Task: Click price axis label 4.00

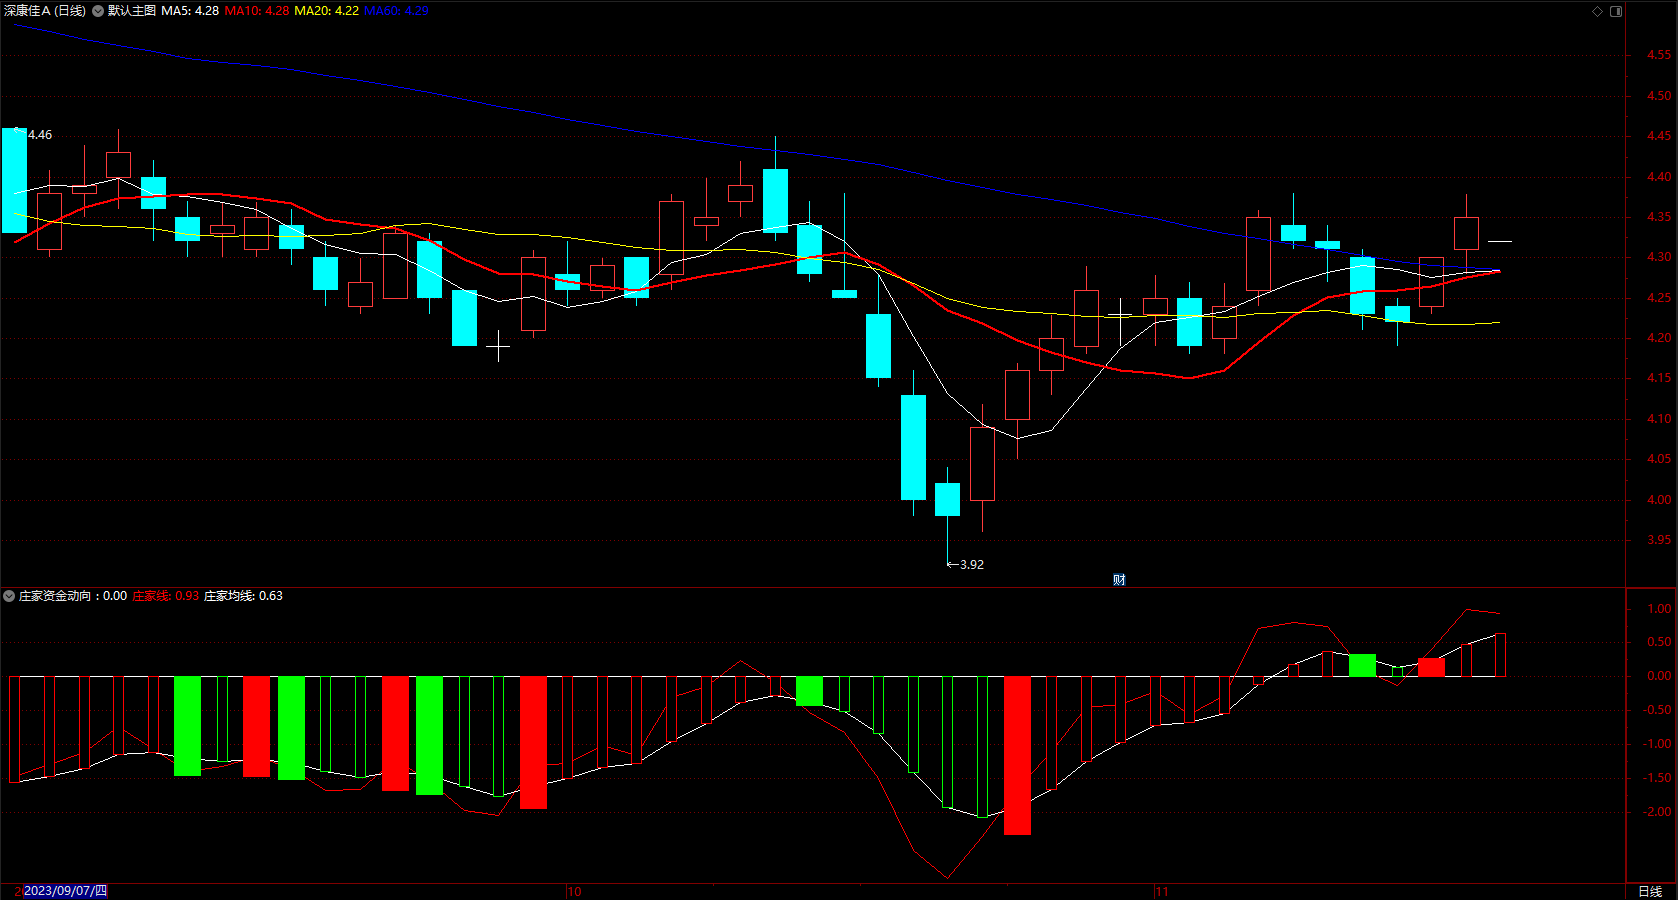Action: (x=1659, y=500)
